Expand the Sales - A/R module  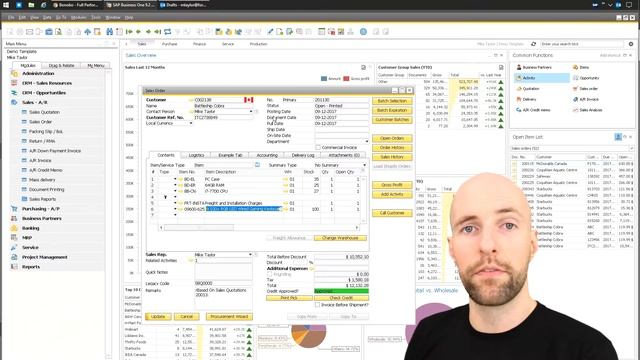pyautogui.click(x=35, y=102)
